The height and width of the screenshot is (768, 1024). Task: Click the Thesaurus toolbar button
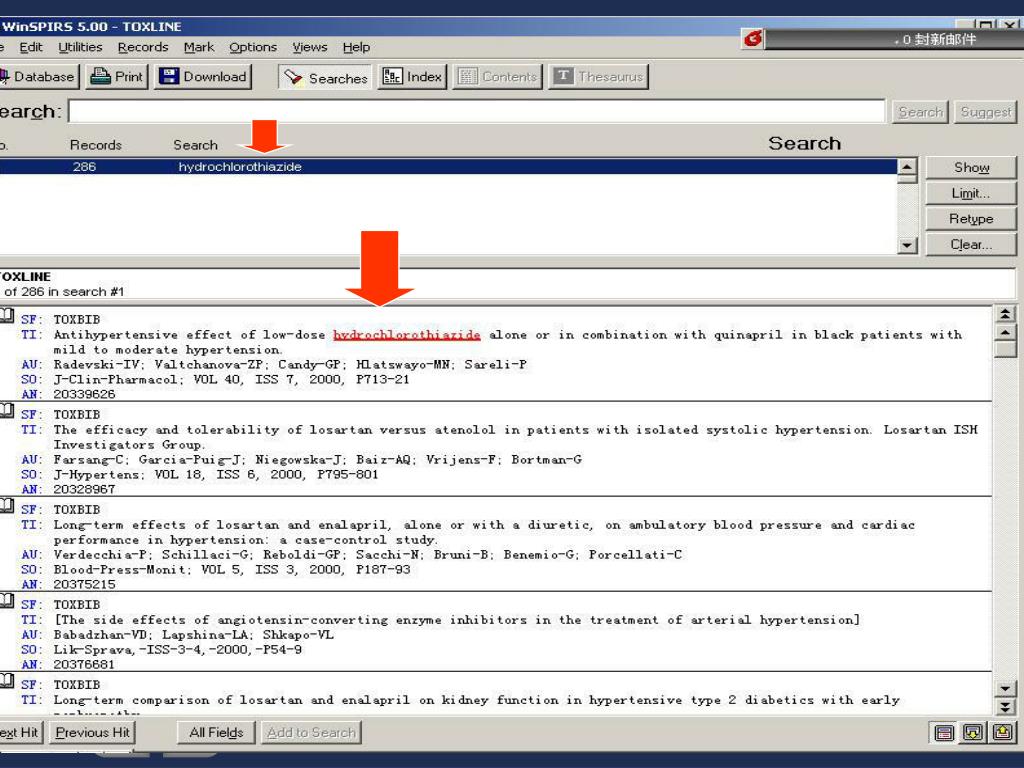(x=598, y=76)
